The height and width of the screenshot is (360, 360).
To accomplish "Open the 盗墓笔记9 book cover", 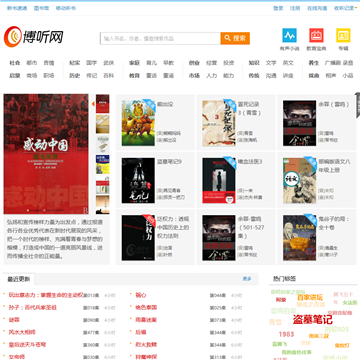I will click(x=138, y=180).
